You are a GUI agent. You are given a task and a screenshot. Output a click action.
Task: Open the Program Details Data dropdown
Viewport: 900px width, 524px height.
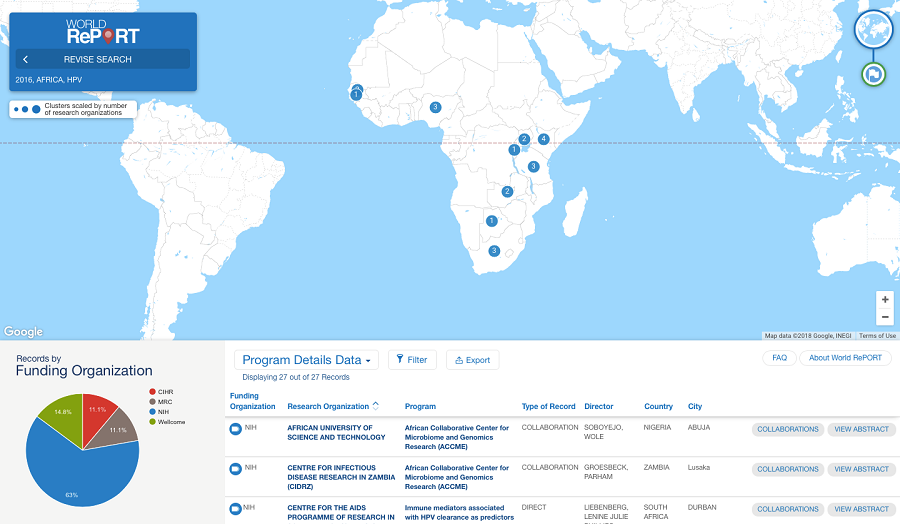[308, 360]
